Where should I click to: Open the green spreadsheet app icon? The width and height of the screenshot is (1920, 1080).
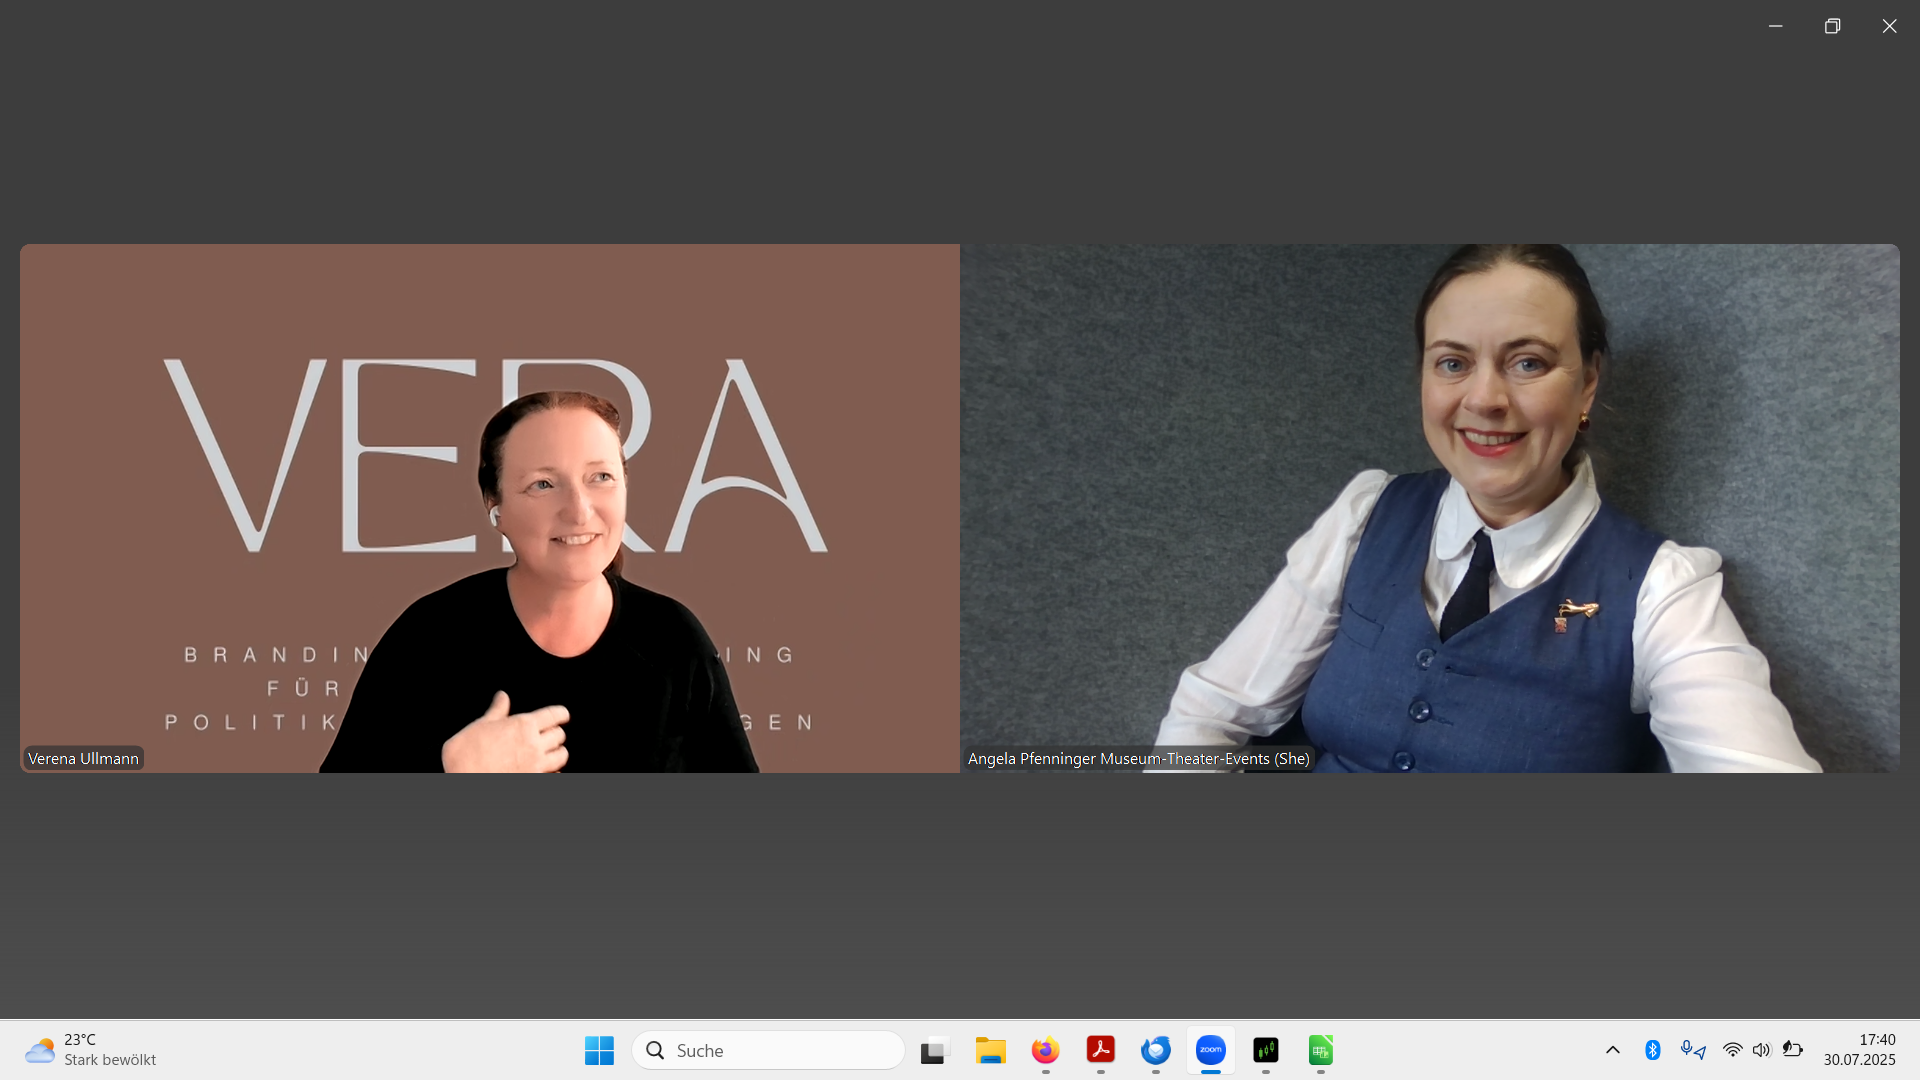1320,1050
